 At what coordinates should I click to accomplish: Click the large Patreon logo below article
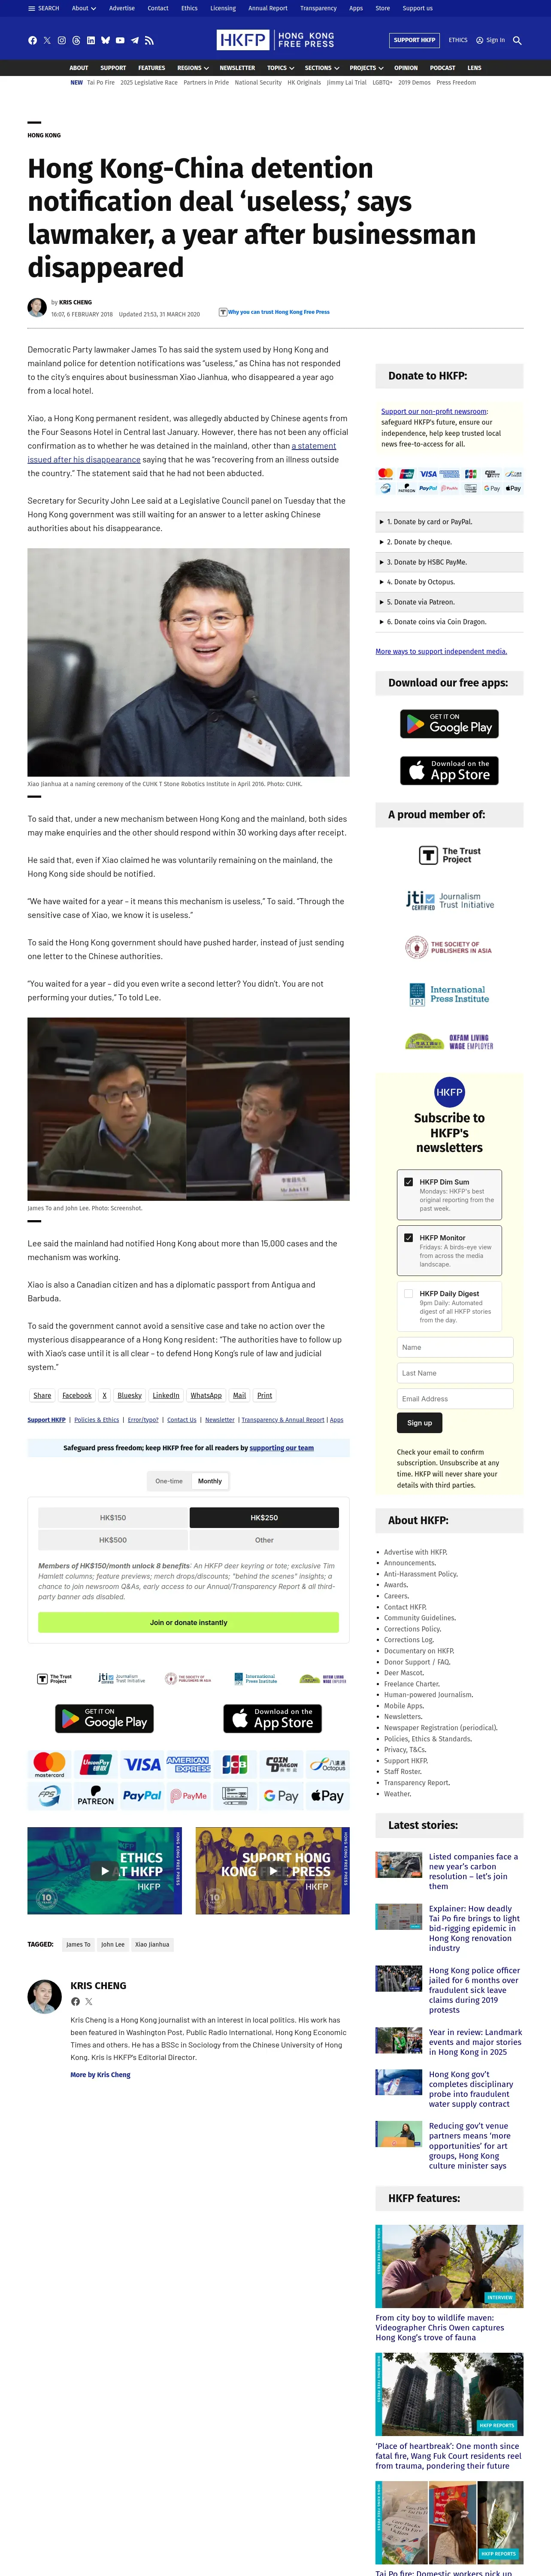[x=96, y=1796]
